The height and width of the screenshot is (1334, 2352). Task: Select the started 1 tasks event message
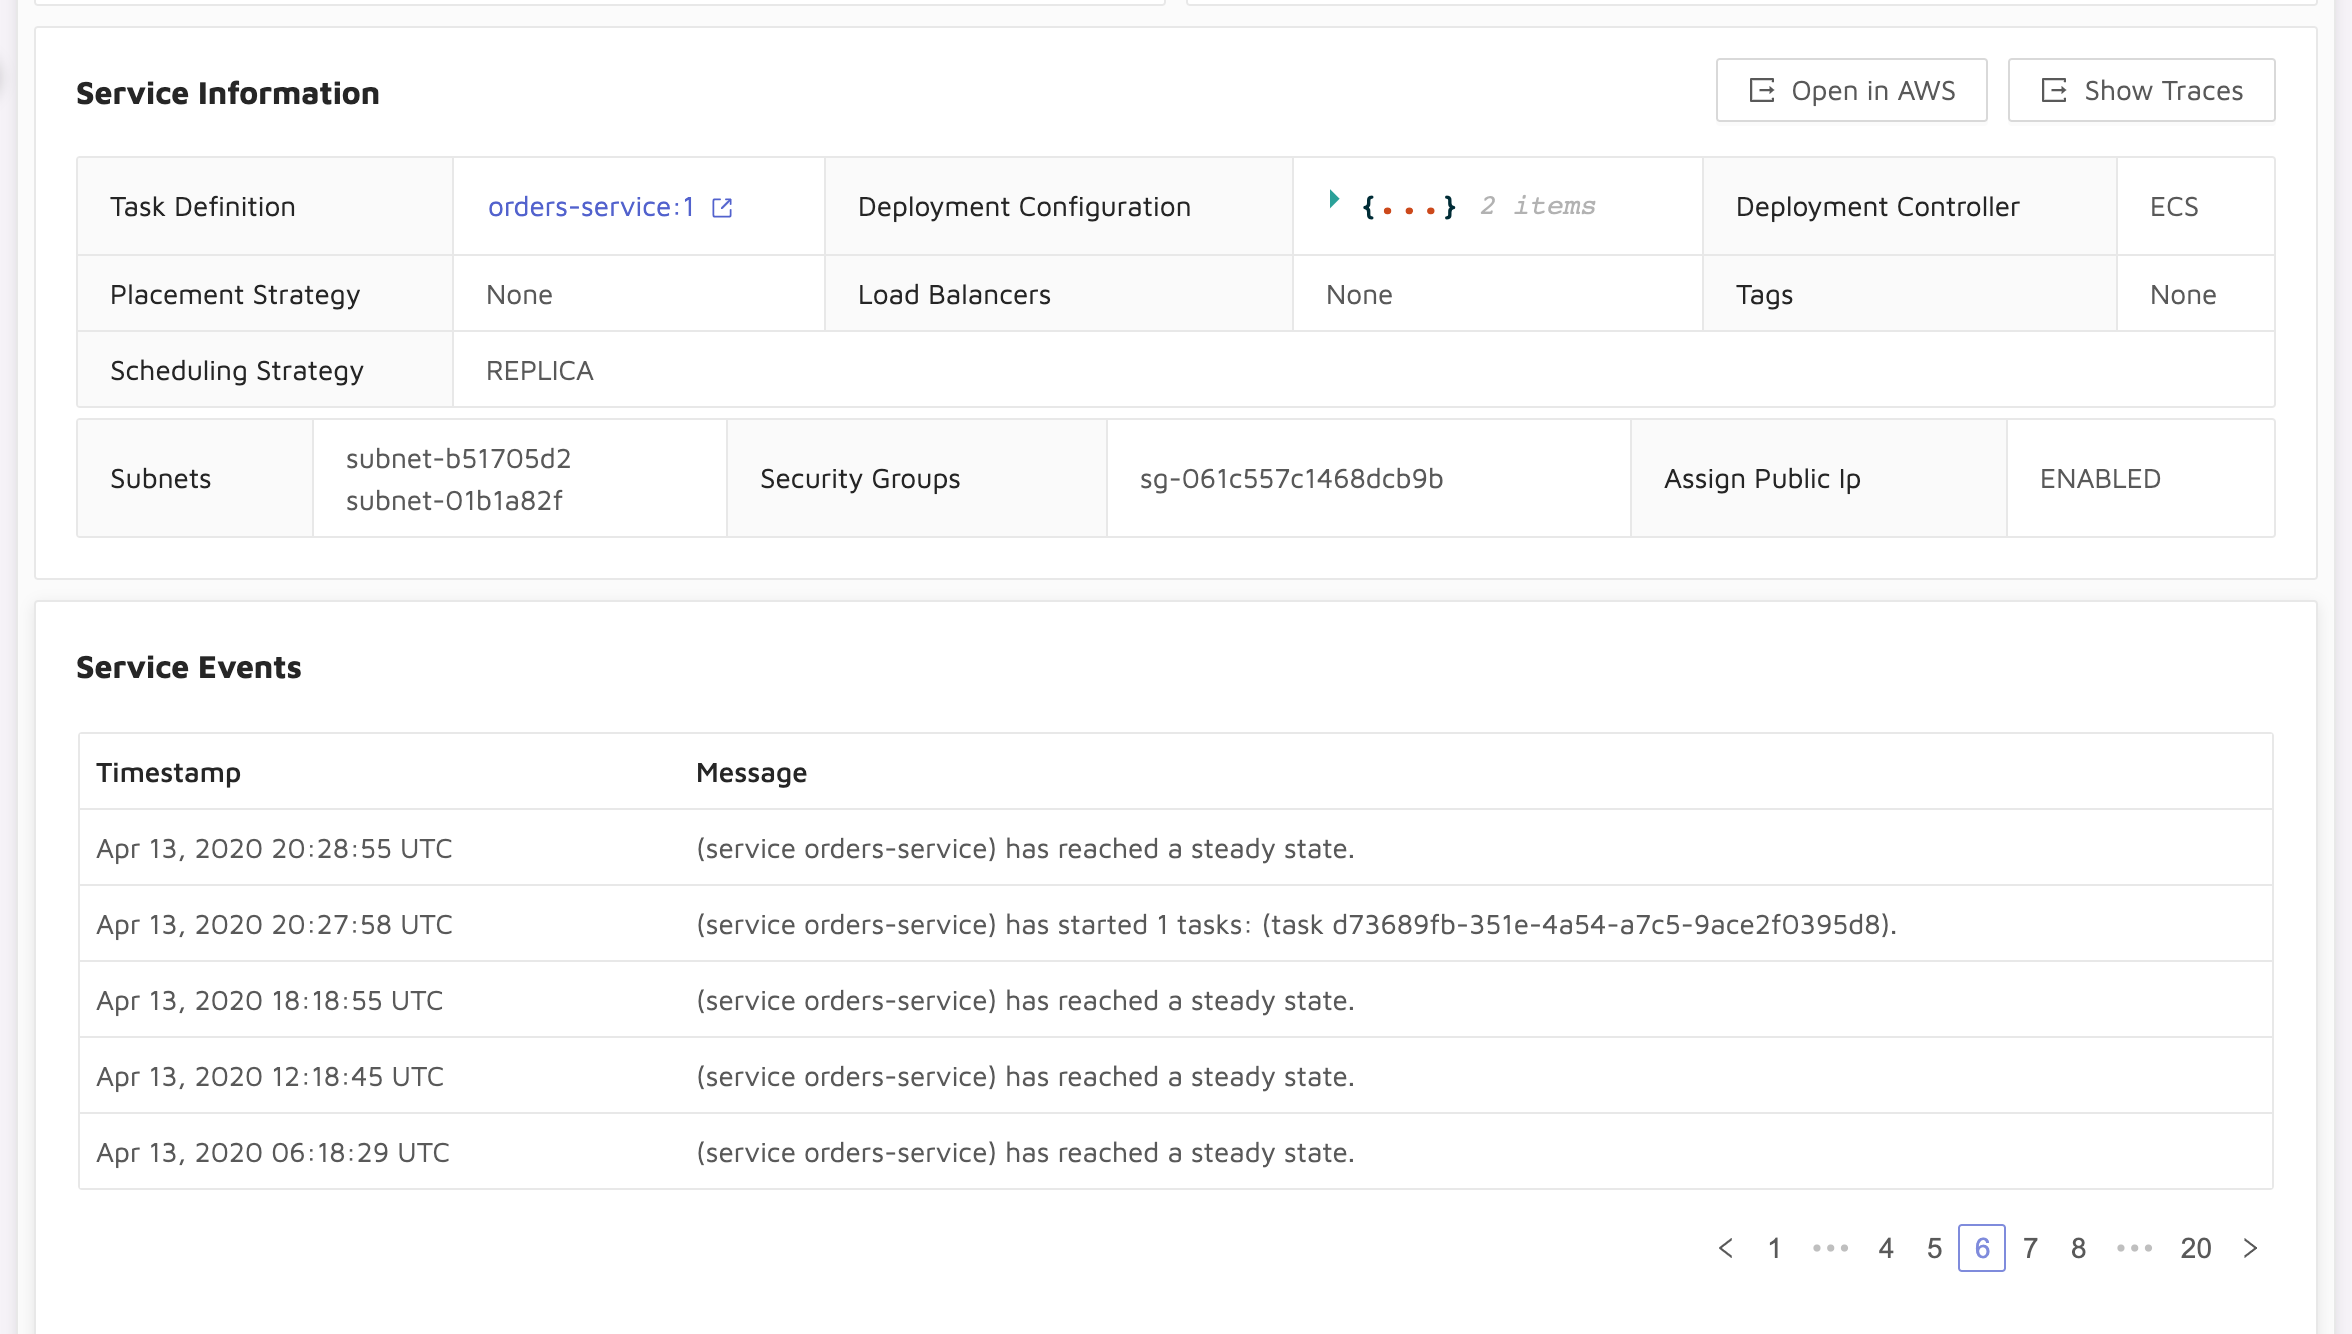tap(1296, 925)
